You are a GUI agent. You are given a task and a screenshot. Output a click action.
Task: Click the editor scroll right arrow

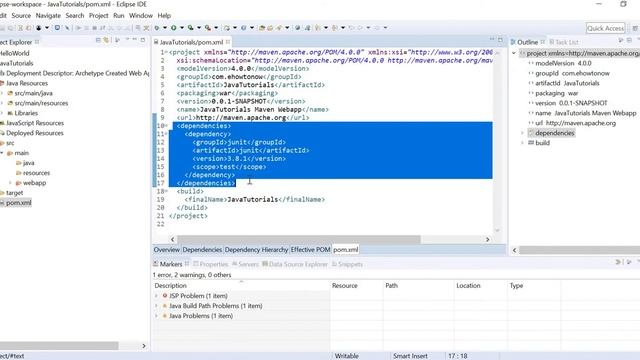click(487, 239)
